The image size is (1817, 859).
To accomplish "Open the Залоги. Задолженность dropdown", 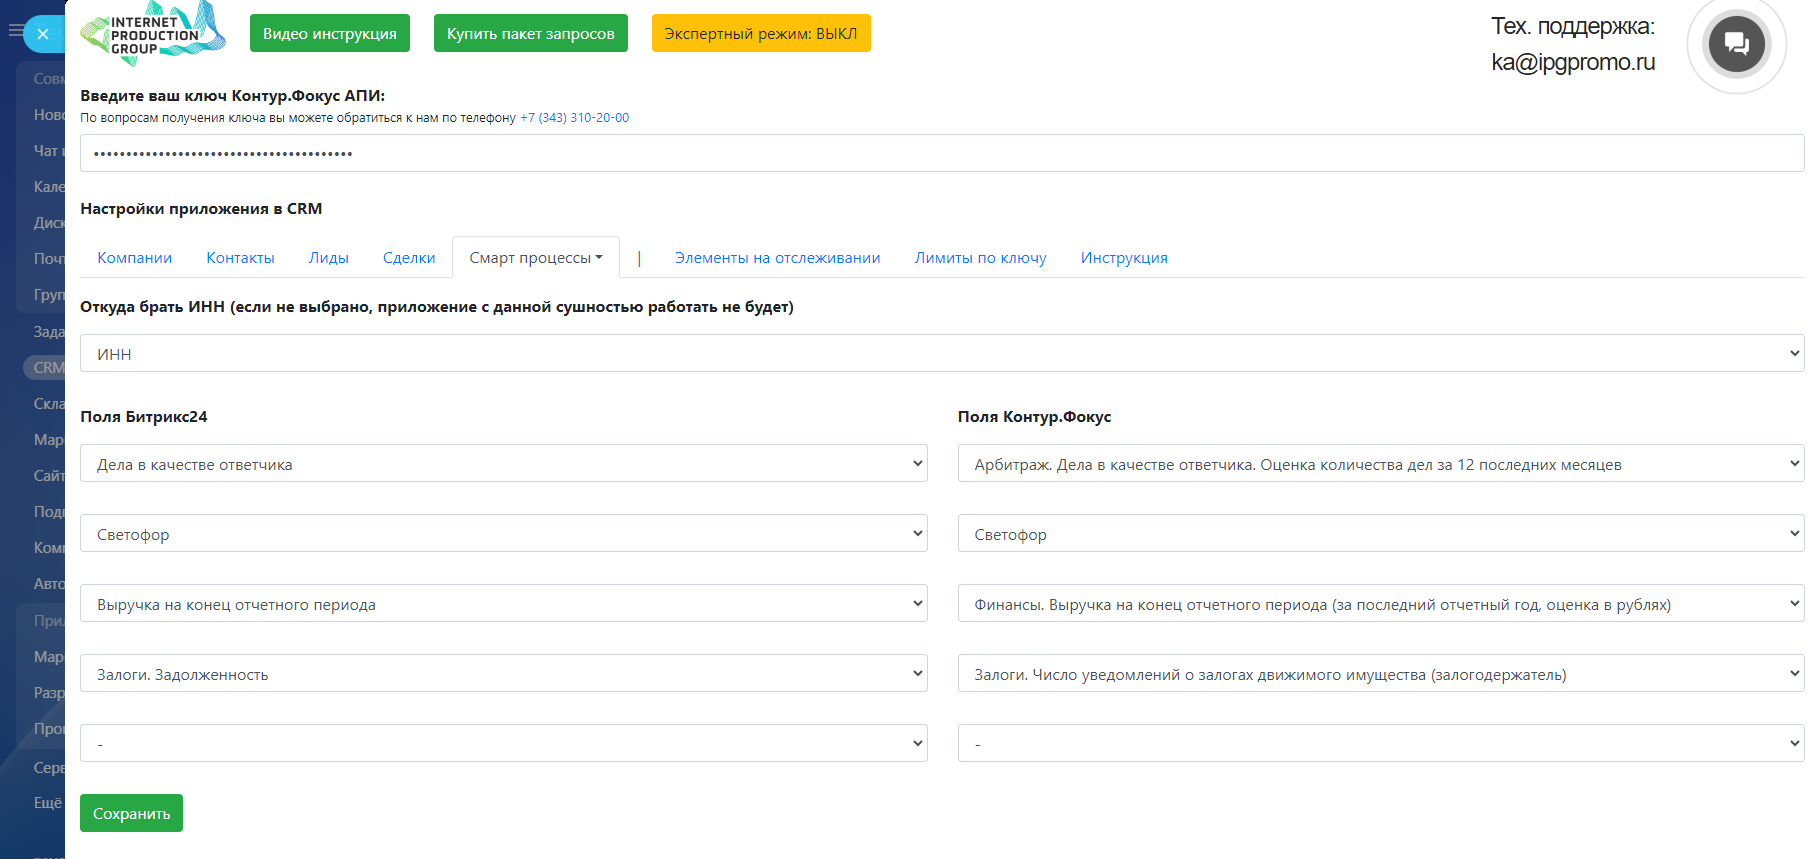I will tap(503, 674).
